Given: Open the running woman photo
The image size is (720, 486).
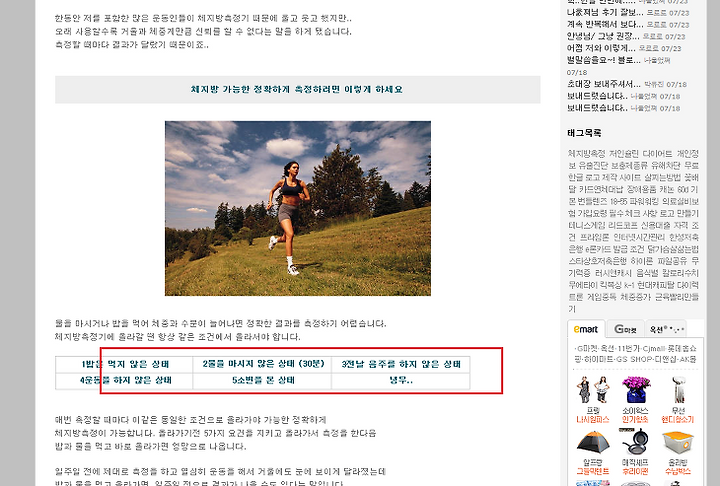Looking at the screenshot, I should coord(298,208).
